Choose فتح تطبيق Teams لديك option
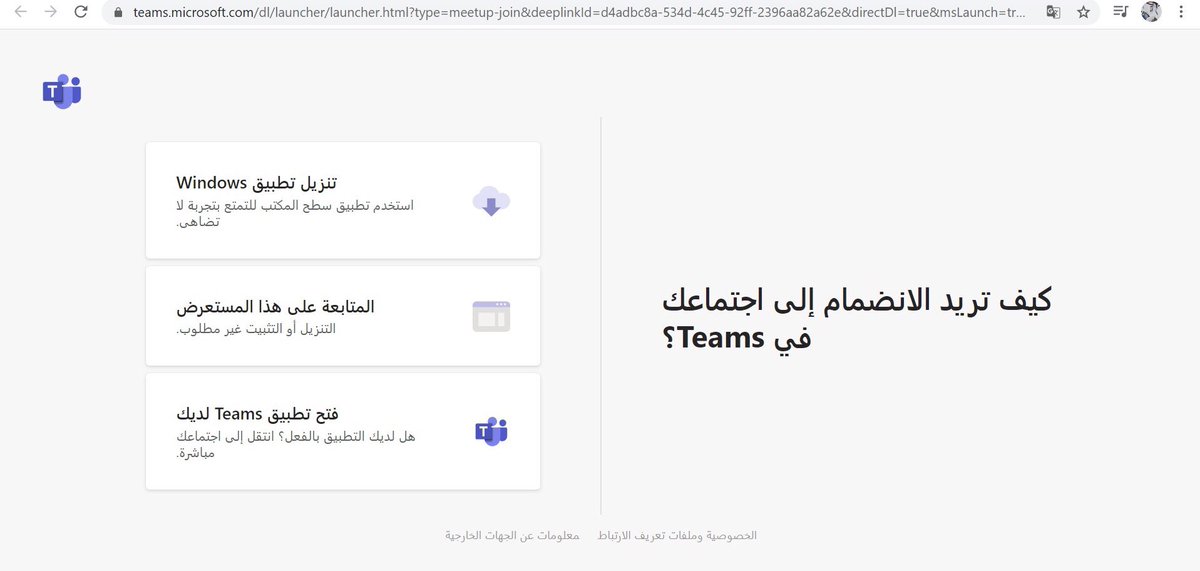This screenshot has width=1200, height=571. [343, 431]
